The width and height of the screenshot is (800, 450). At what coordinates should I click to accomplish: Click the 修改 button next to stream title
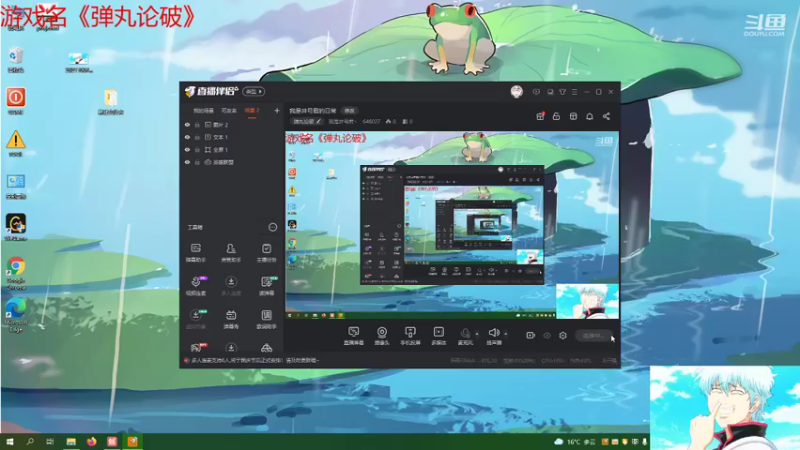pyautogui.click(x=349, y=111)
